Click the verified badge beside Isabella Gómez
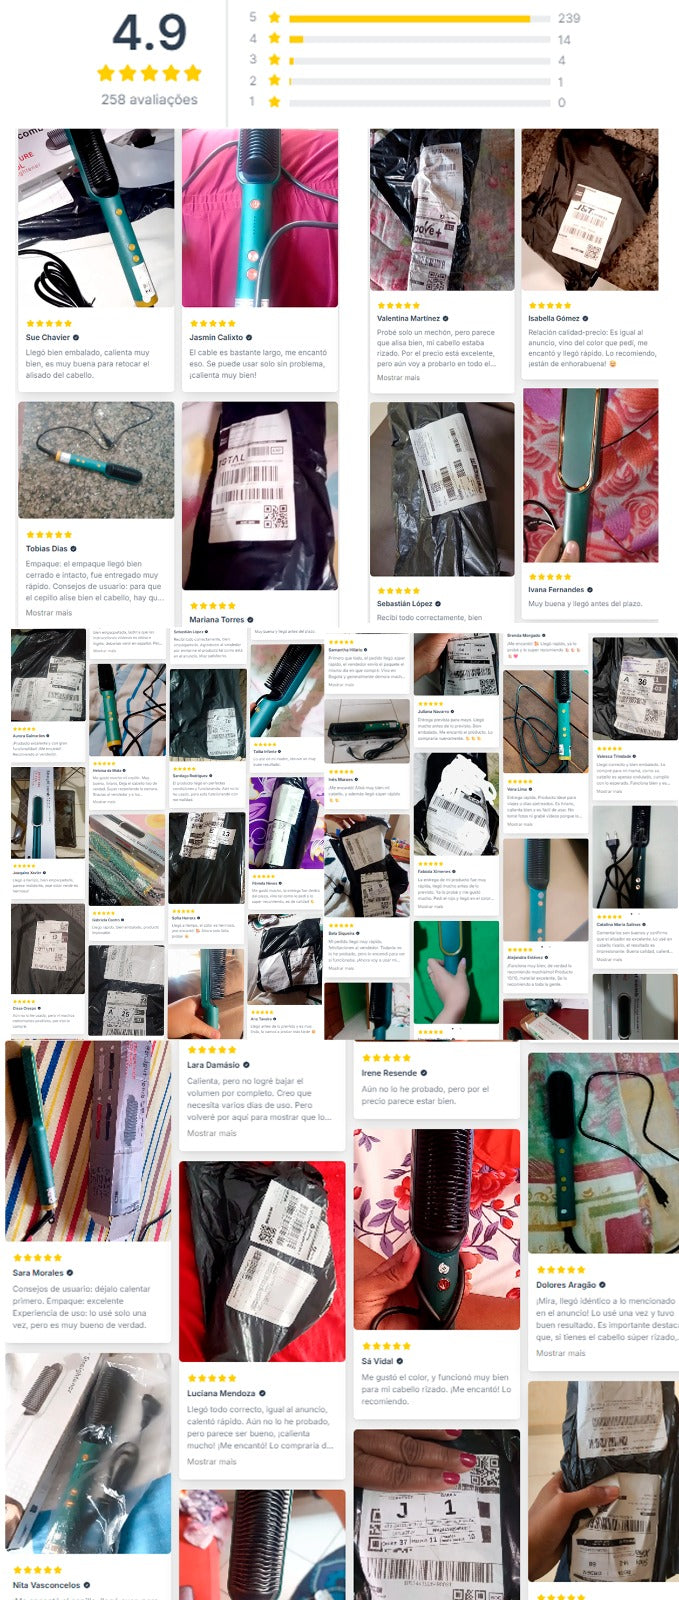Viewport: 679px width, 1600px height. [x=586, y=319]
